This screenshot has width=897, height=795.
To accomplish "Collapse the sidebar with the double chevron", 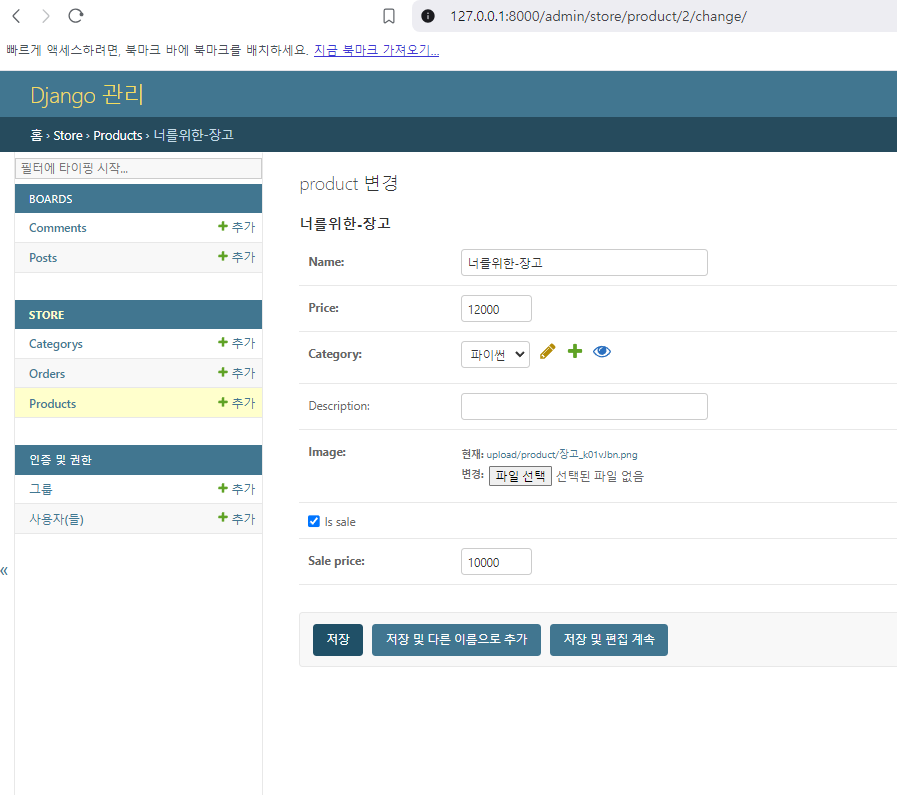I will coord(5,571).
